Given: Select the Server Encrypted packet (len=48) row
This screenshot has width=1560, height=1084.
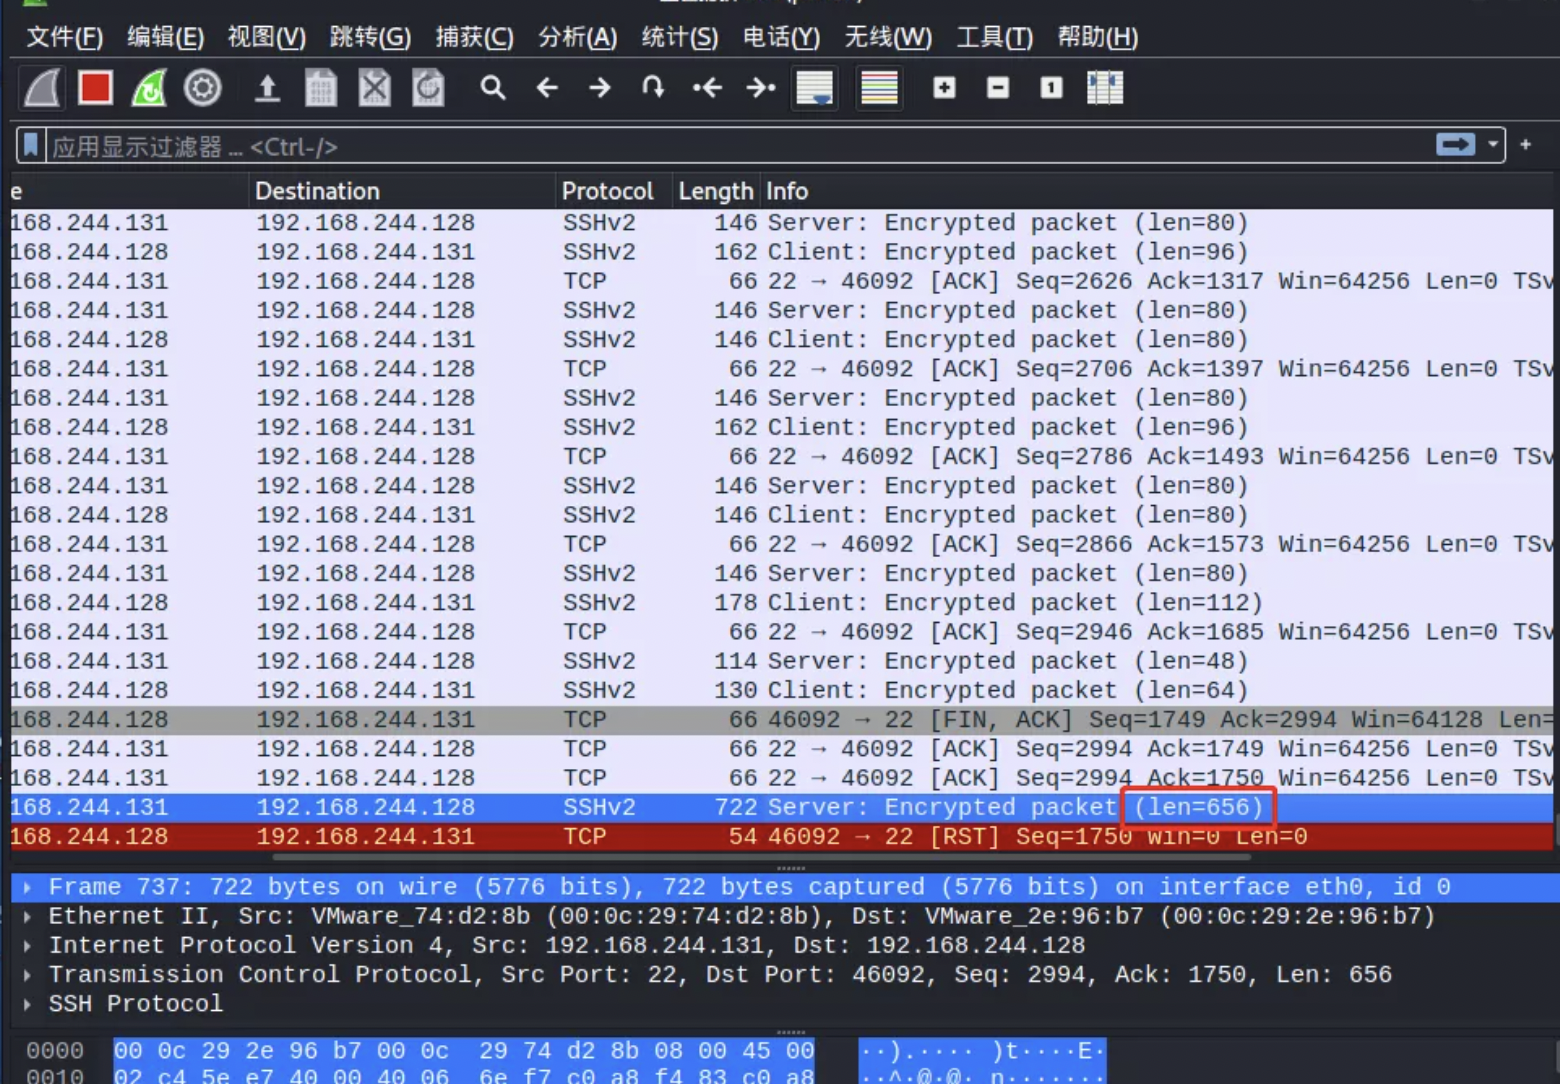Looking at the screenshot, I should pos(782,661).
